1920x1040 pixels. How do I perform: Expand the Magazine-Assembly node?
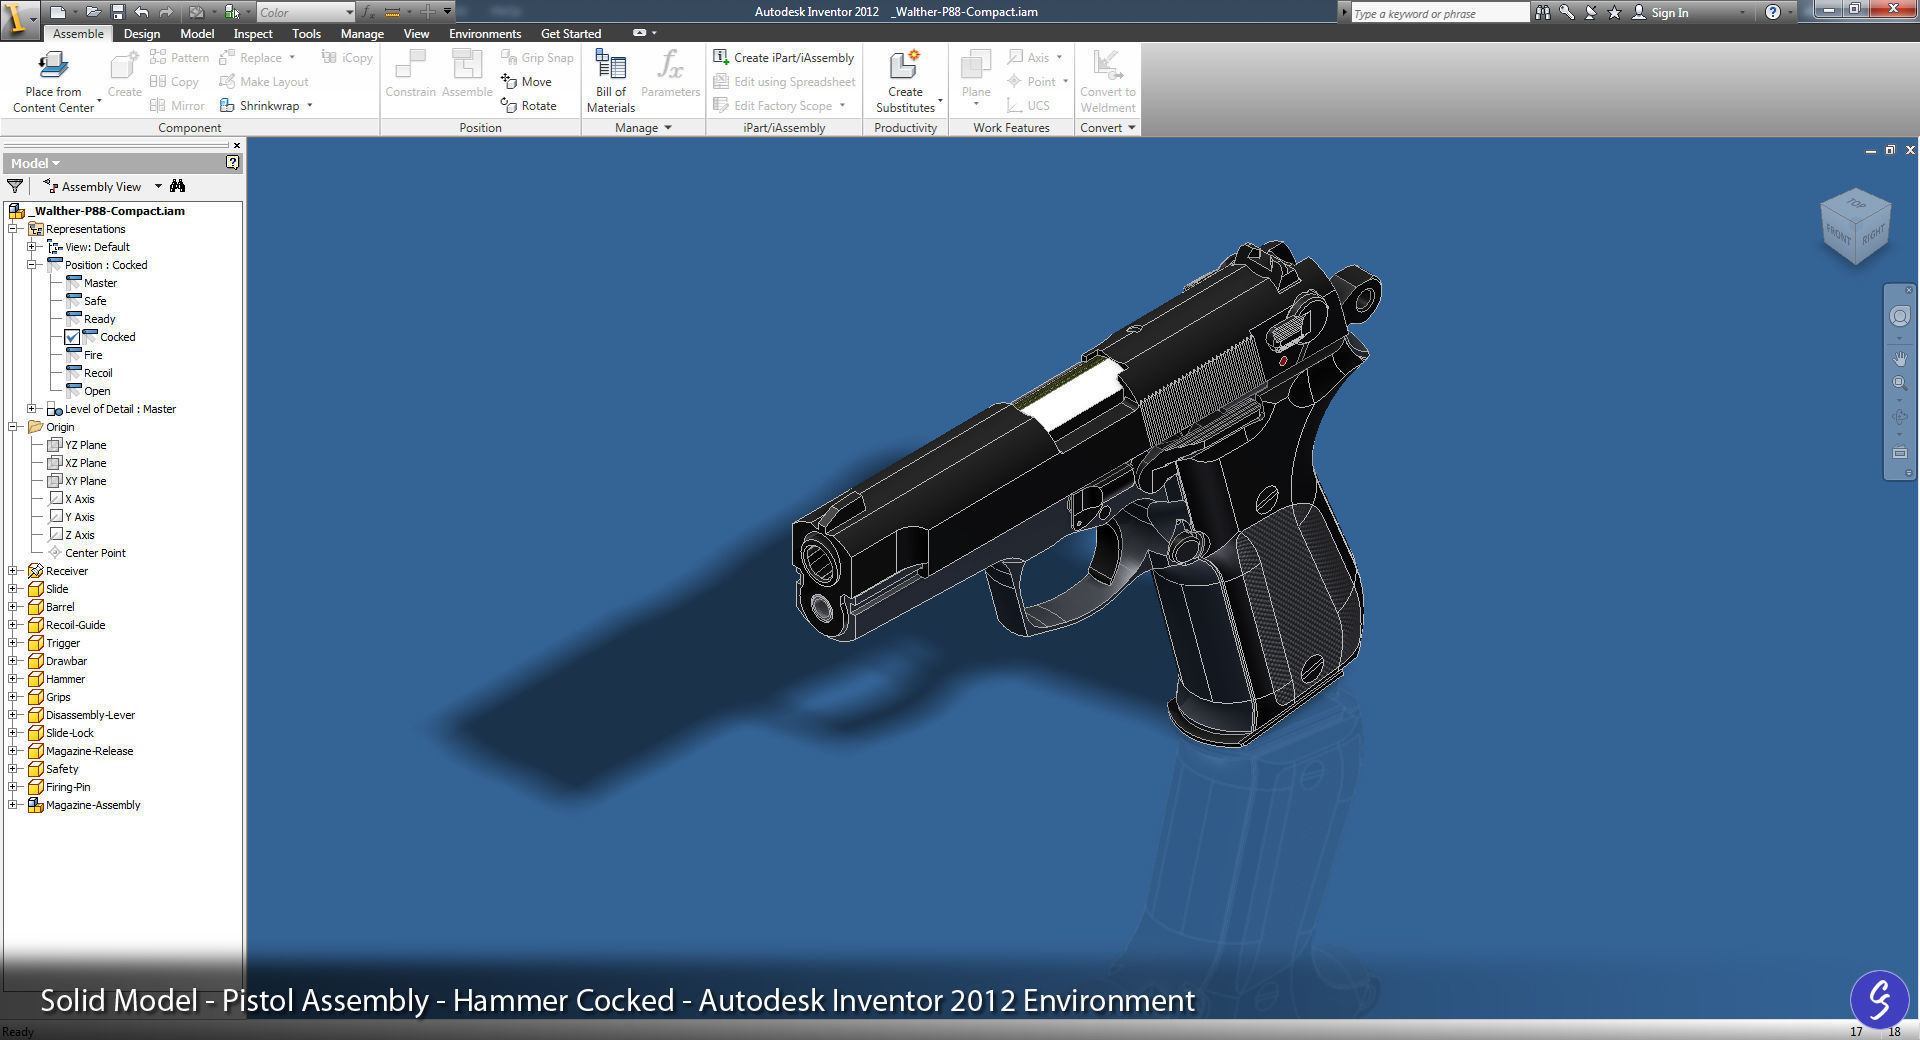(x=13, y=805)
